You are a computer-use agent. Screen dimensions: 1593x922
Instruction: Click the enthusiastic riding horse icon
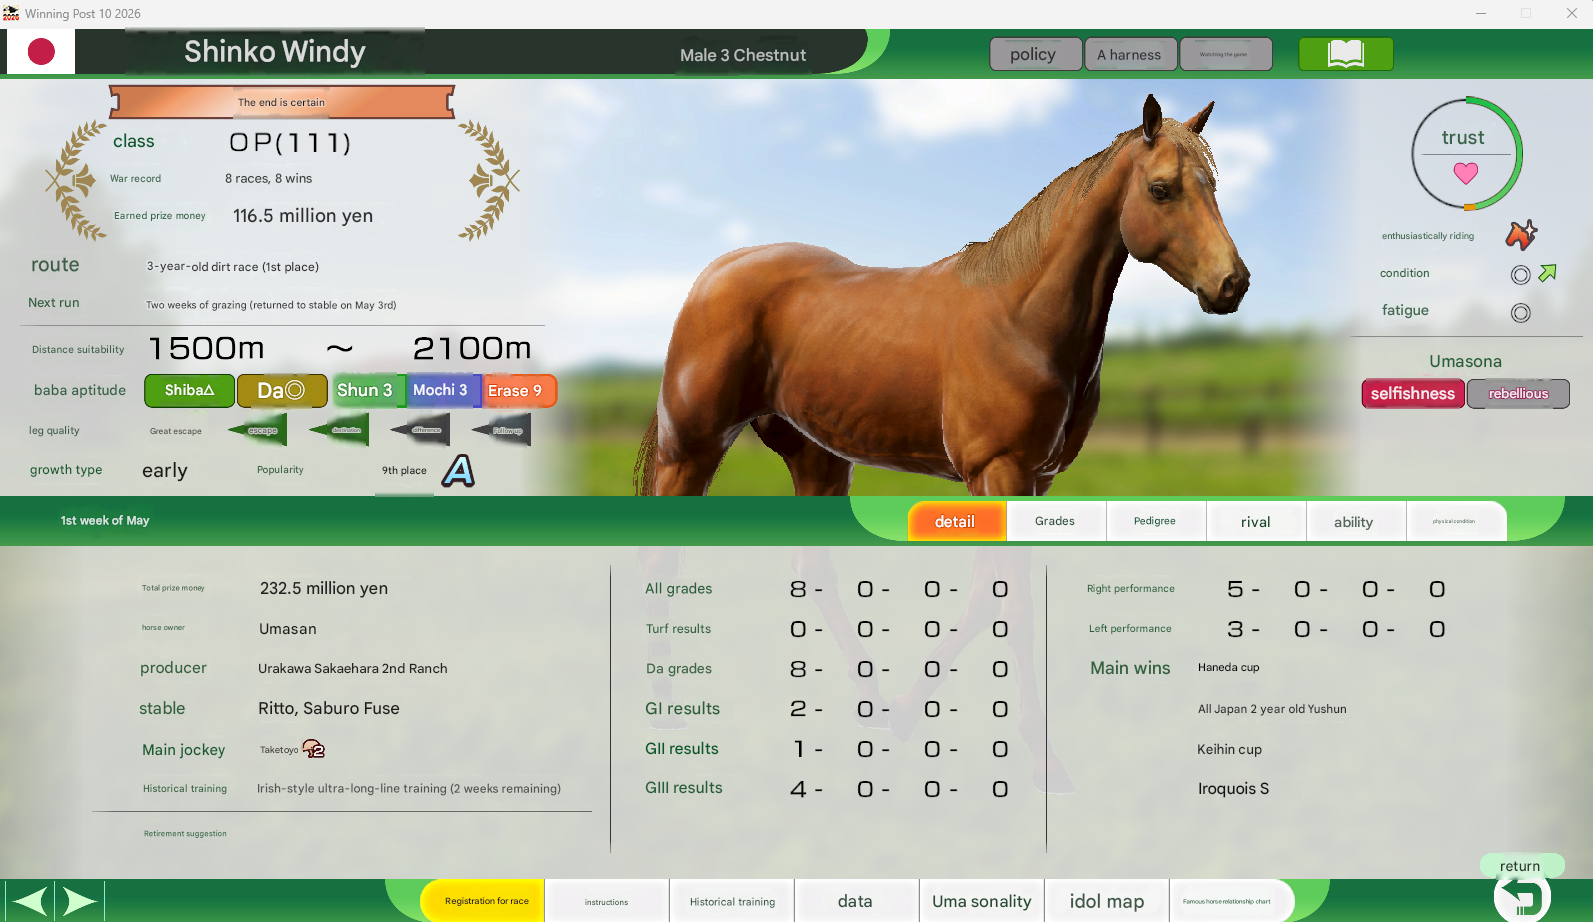point(1521,235)
